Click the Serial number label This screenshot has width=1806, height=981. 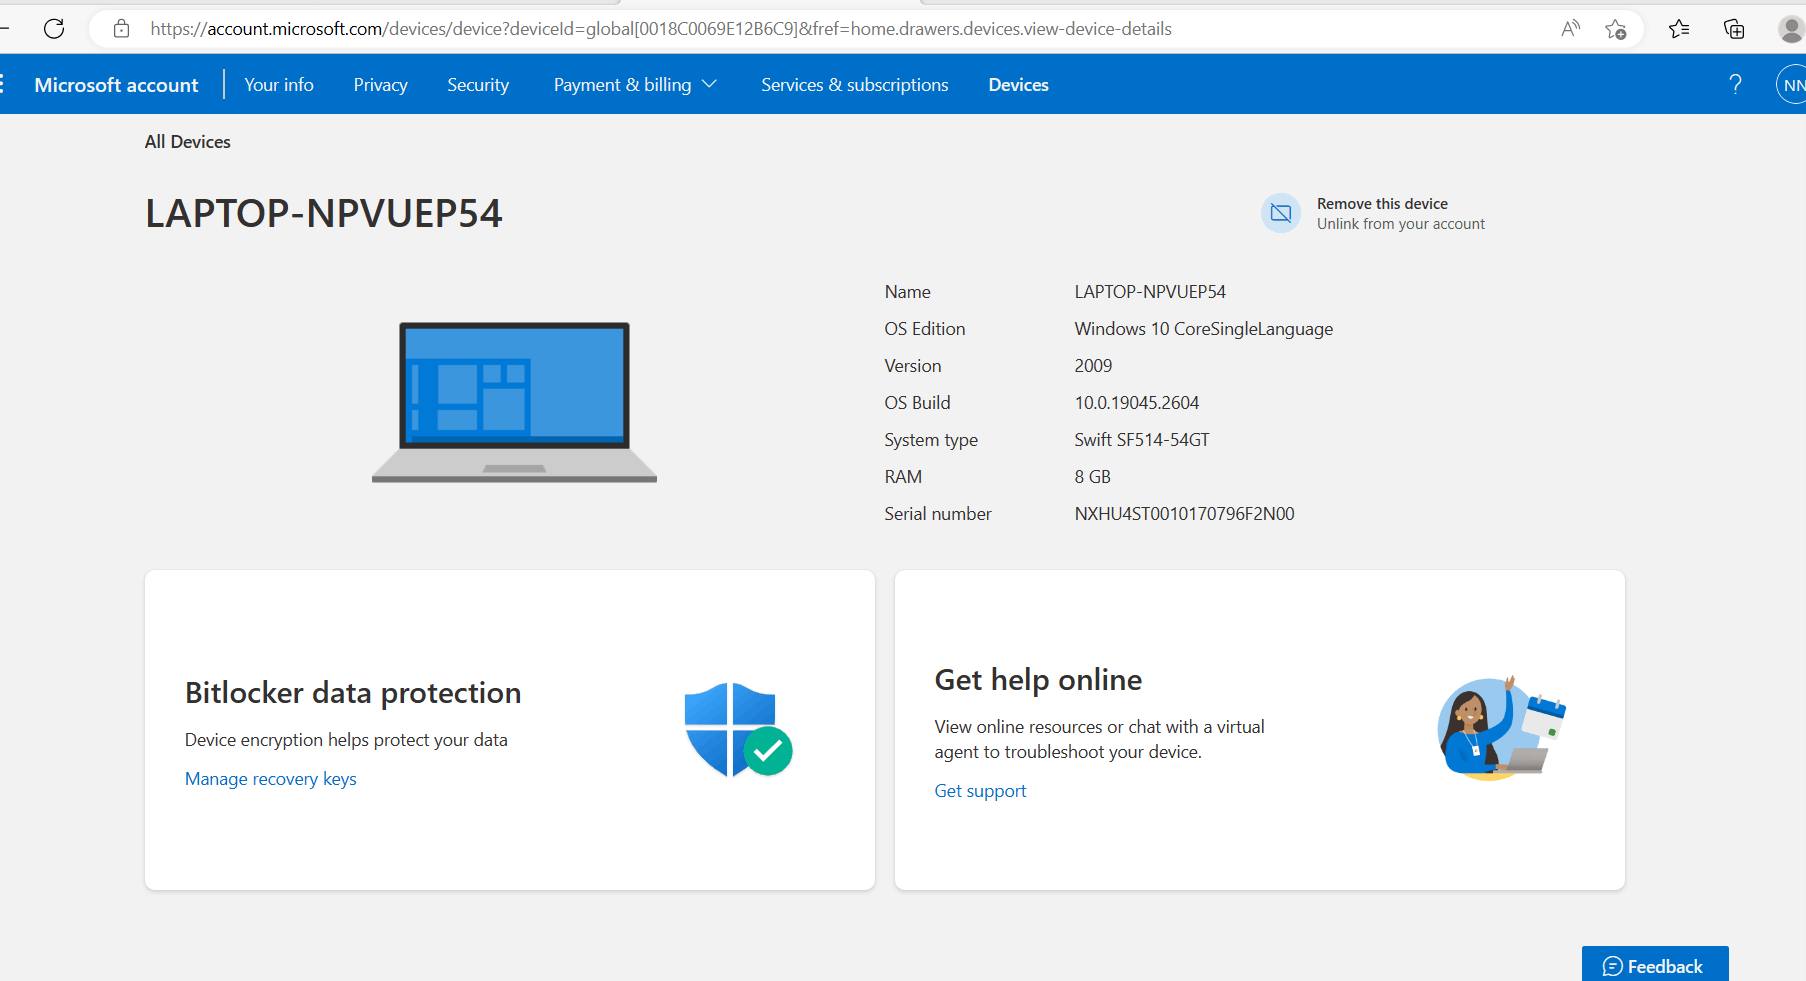pyautogui.click(x=938, y=514)
